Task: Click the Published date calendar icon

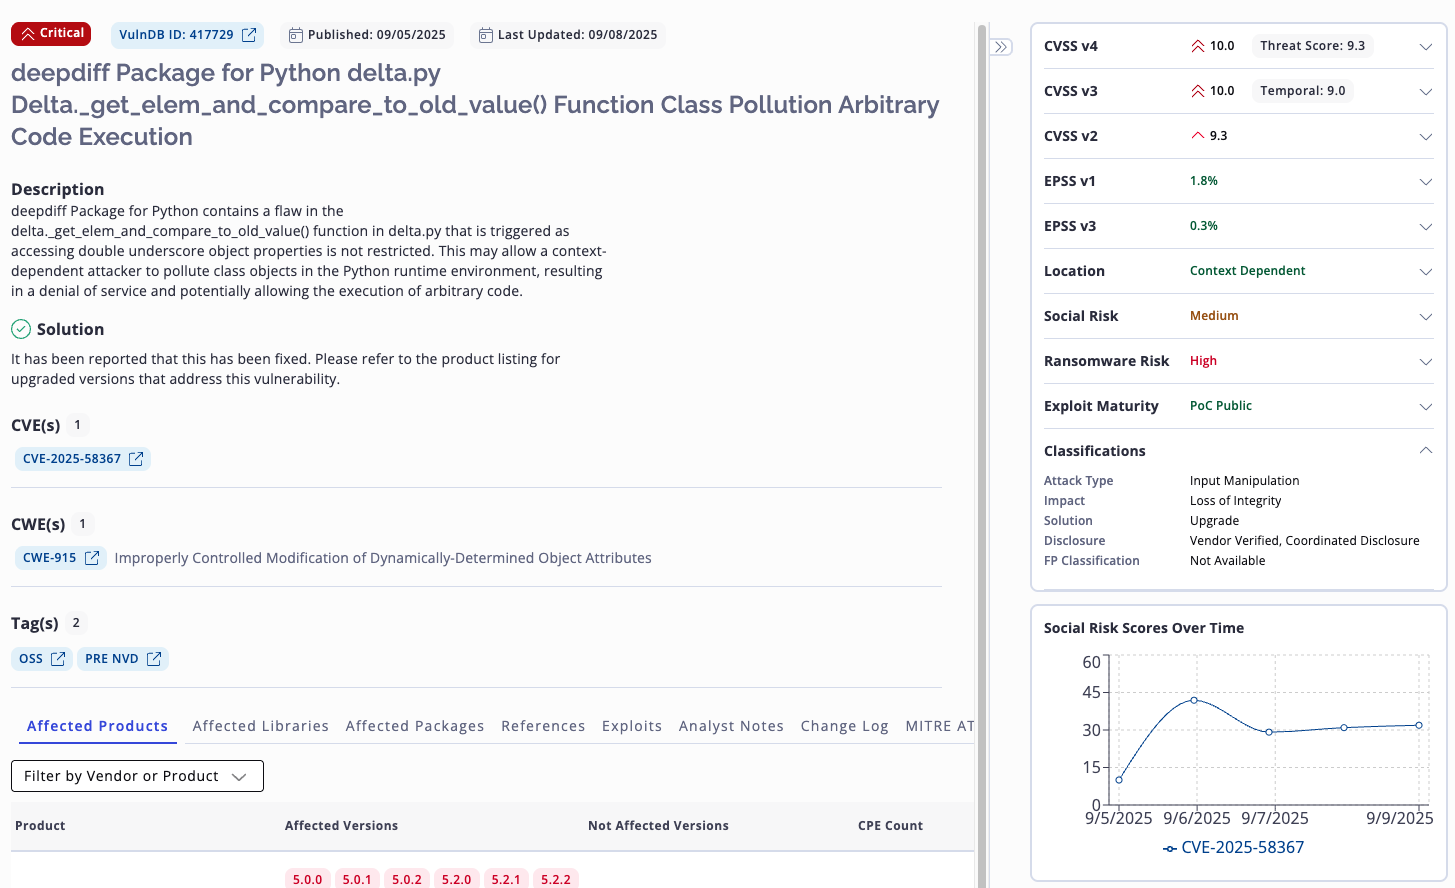Action: (x=295, y=35)
